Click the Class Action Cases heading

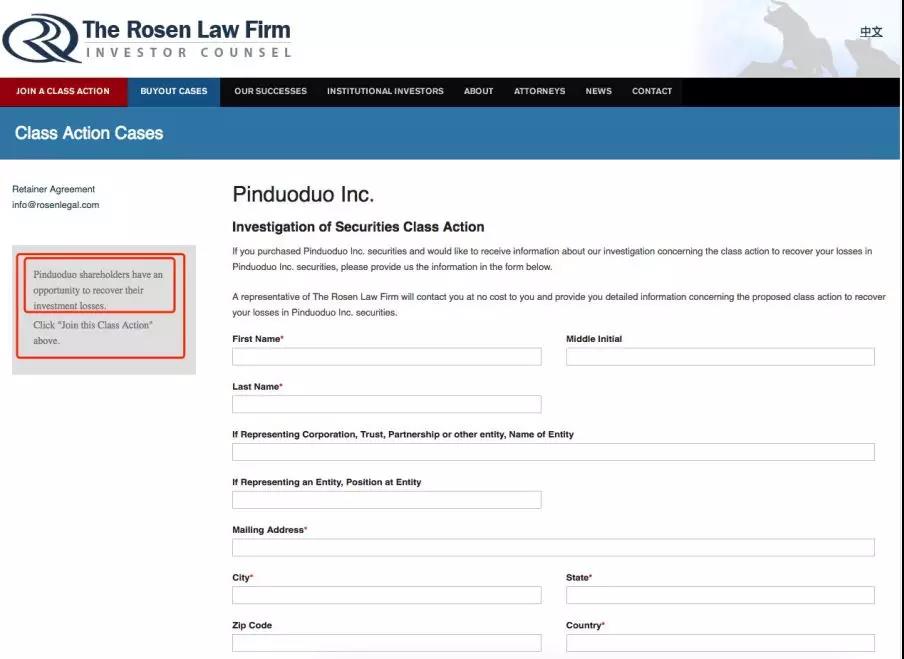click(89, 133)
